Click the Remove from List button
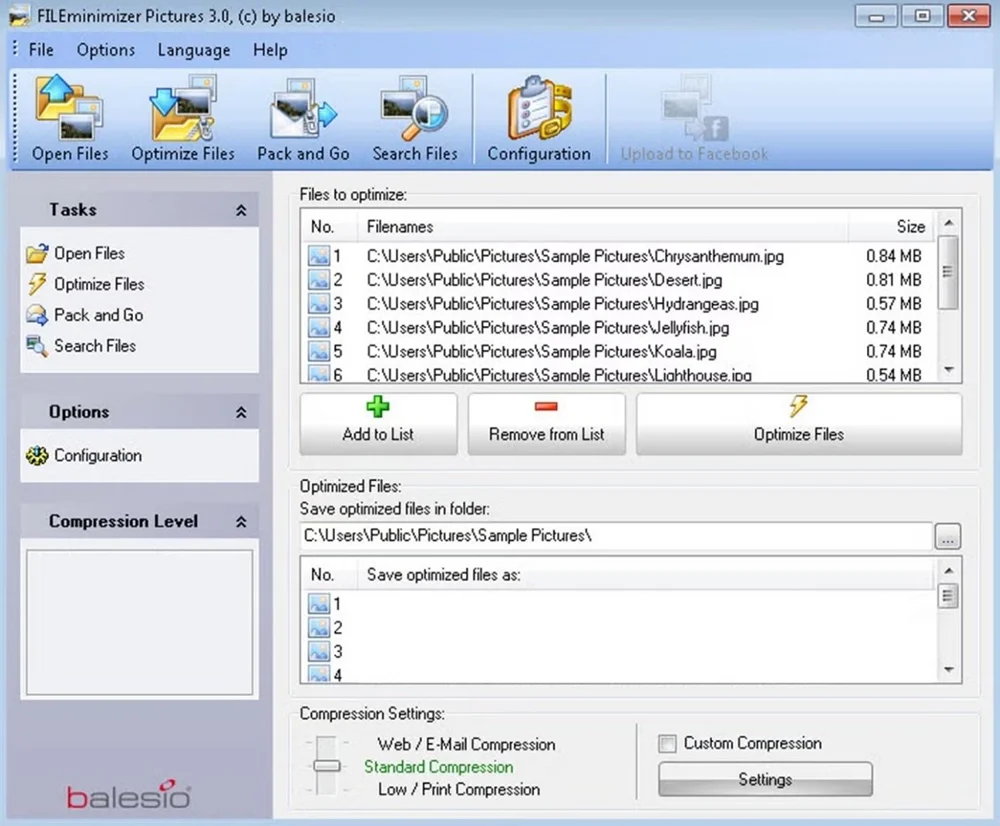 point(547,423)
